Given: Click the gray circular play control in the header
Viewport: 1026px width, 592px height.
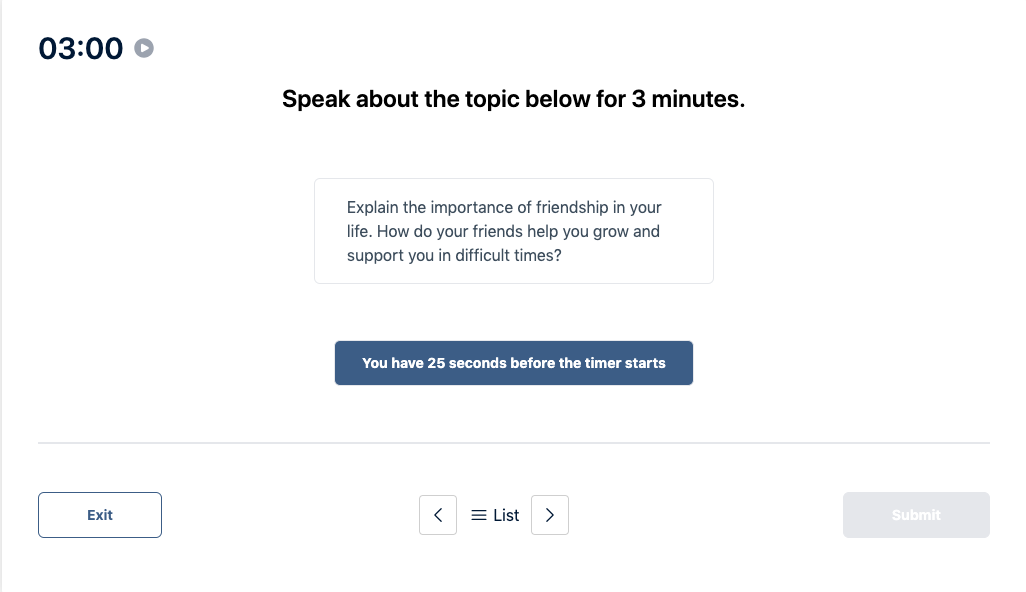Looking at the screenshot, I should point(143,47).
